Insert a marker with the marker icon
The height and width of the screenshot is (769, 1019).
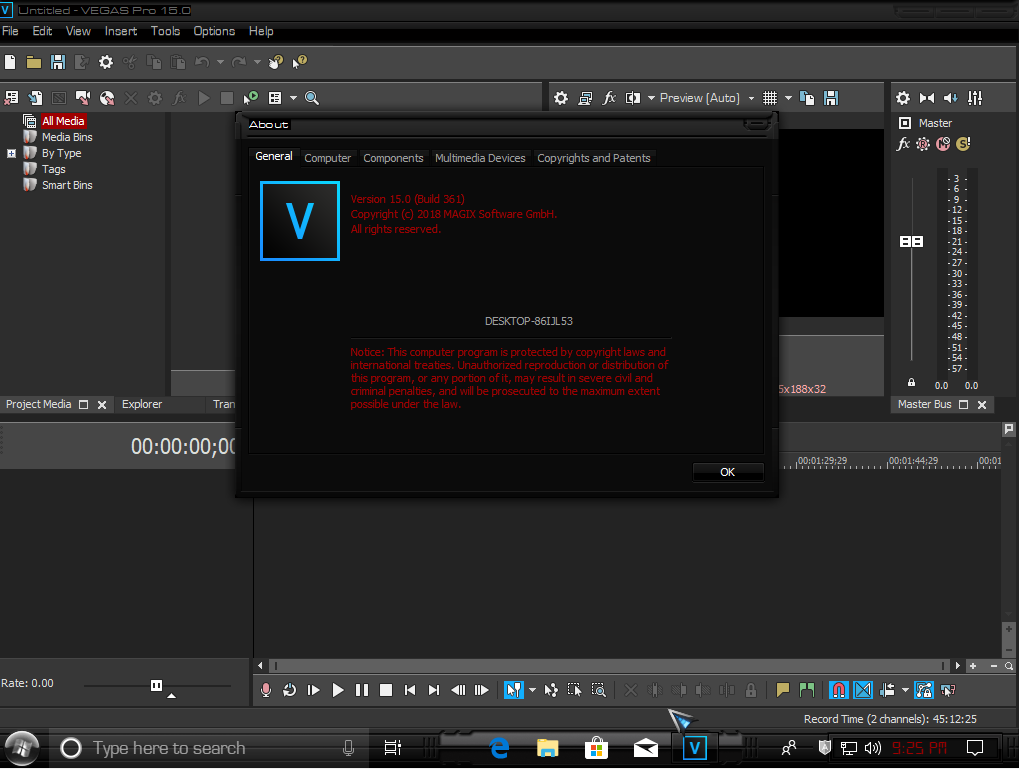(x=783, y=690)
